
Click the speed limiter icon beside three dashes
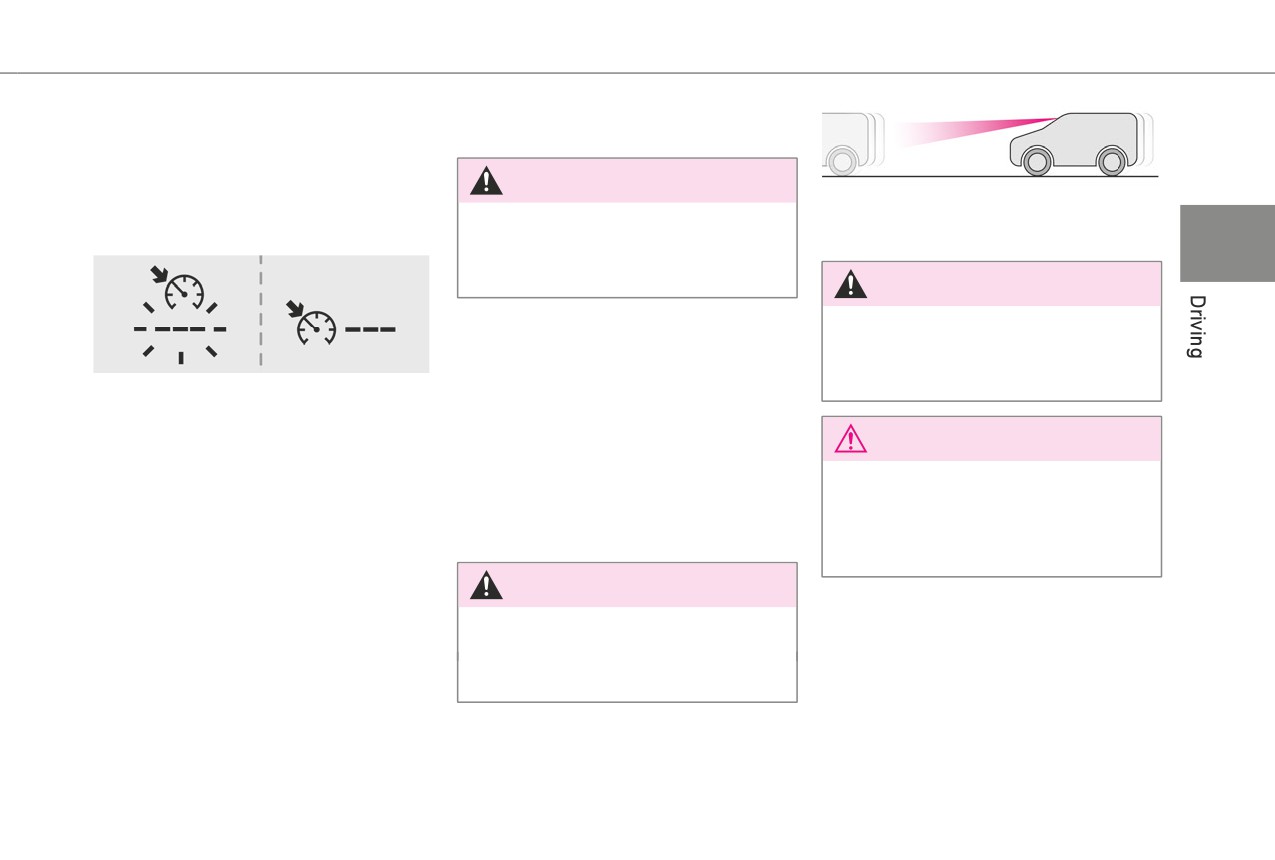(312, 322)
